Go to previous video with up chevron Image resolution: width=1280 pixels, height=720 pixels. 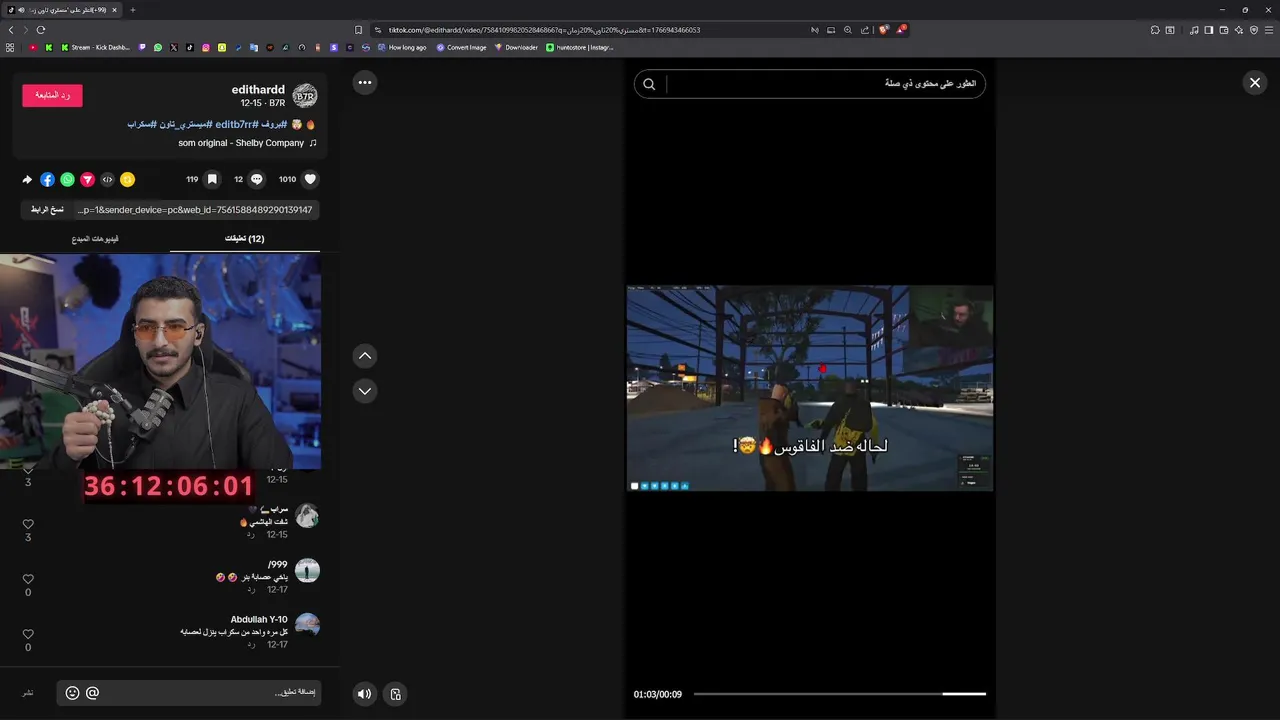tap(365, 355)
